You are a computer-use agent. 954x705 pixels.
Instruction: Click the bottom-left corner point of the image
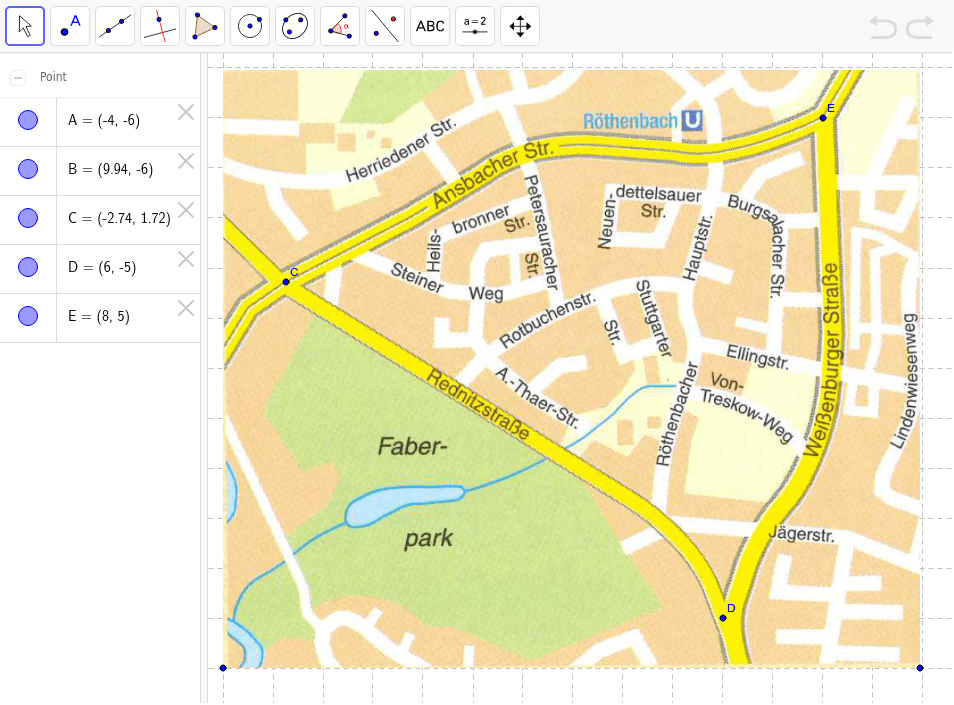223,668
